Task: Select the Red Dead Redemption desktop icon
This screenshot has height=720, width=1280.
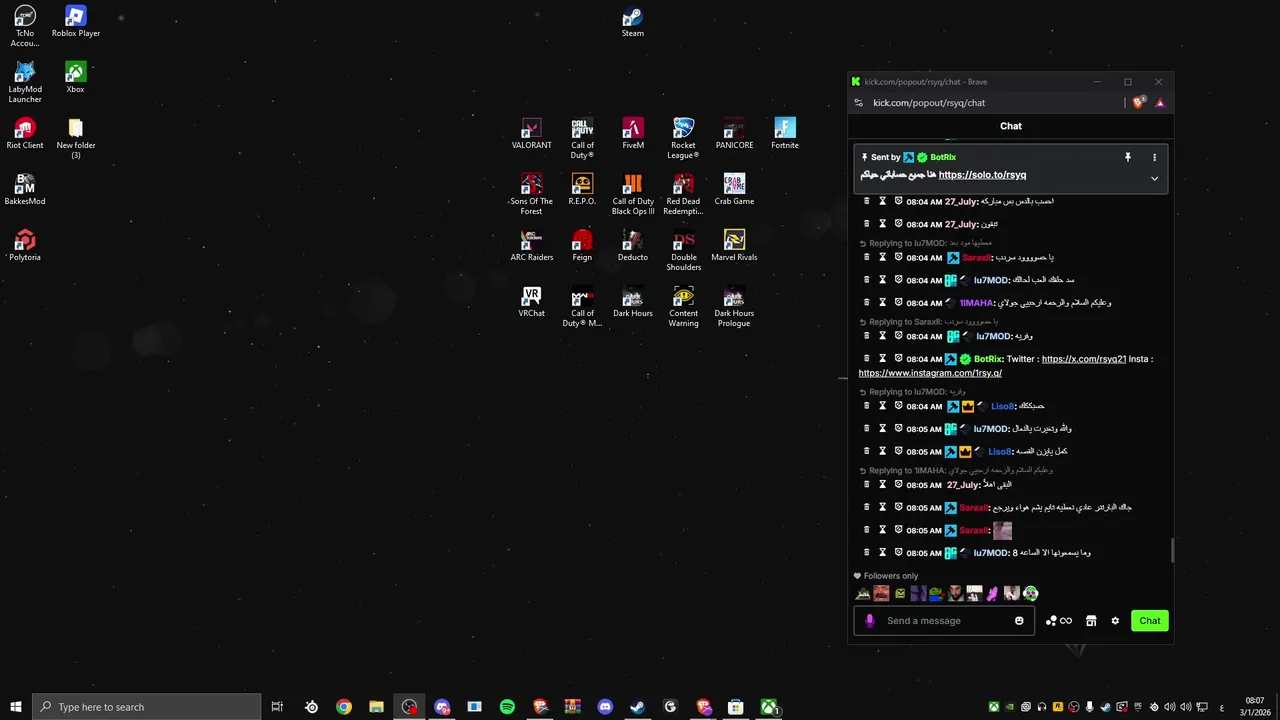Action: [683, 195]
